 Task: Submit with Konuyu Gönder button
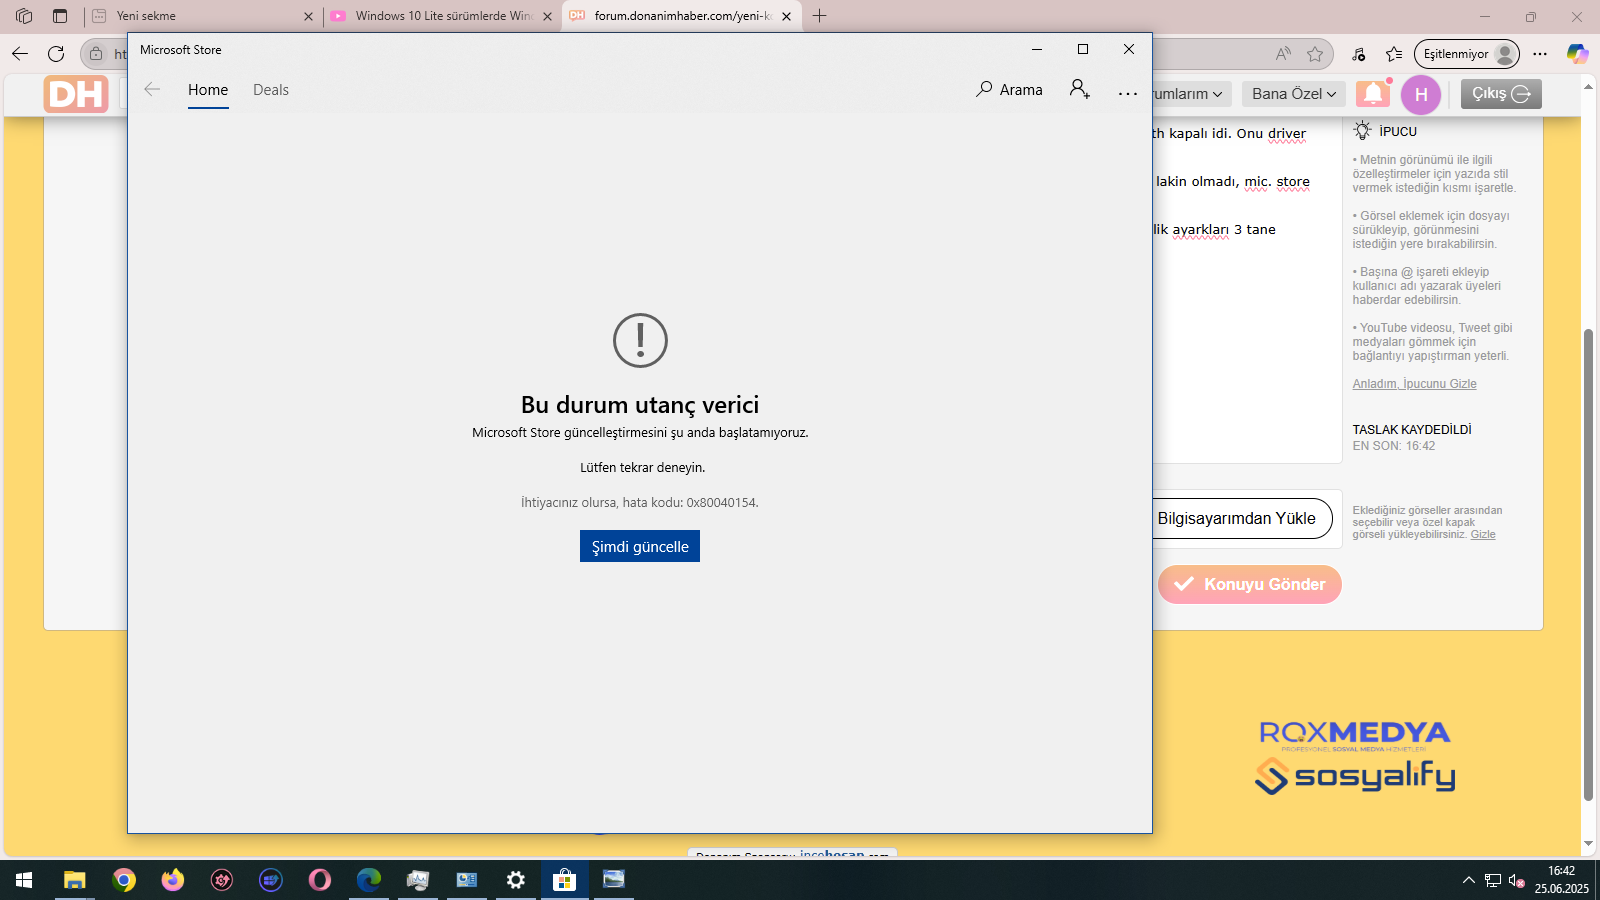click(x=1250, y=584)
